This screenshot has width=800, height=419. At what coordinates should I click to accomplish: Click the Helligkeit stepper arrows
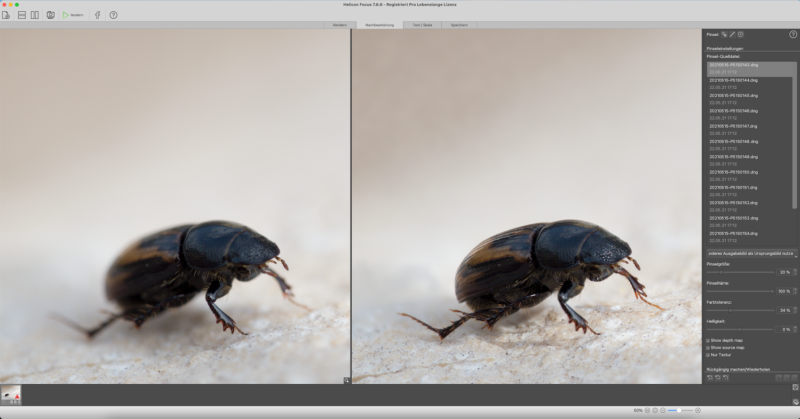[795, 330]
